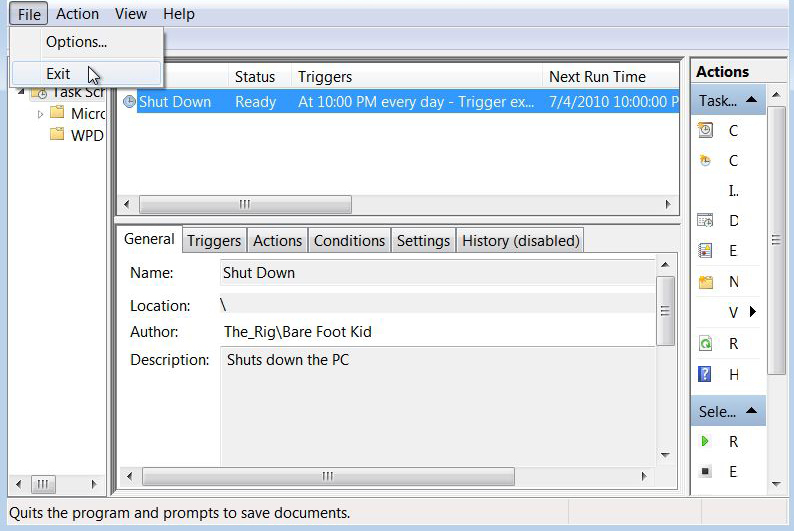The width and height of the screenshot is (794, 531).
Task: Click the Description box 'Shuts down the PC'
Action: click(x=438, y=406)
